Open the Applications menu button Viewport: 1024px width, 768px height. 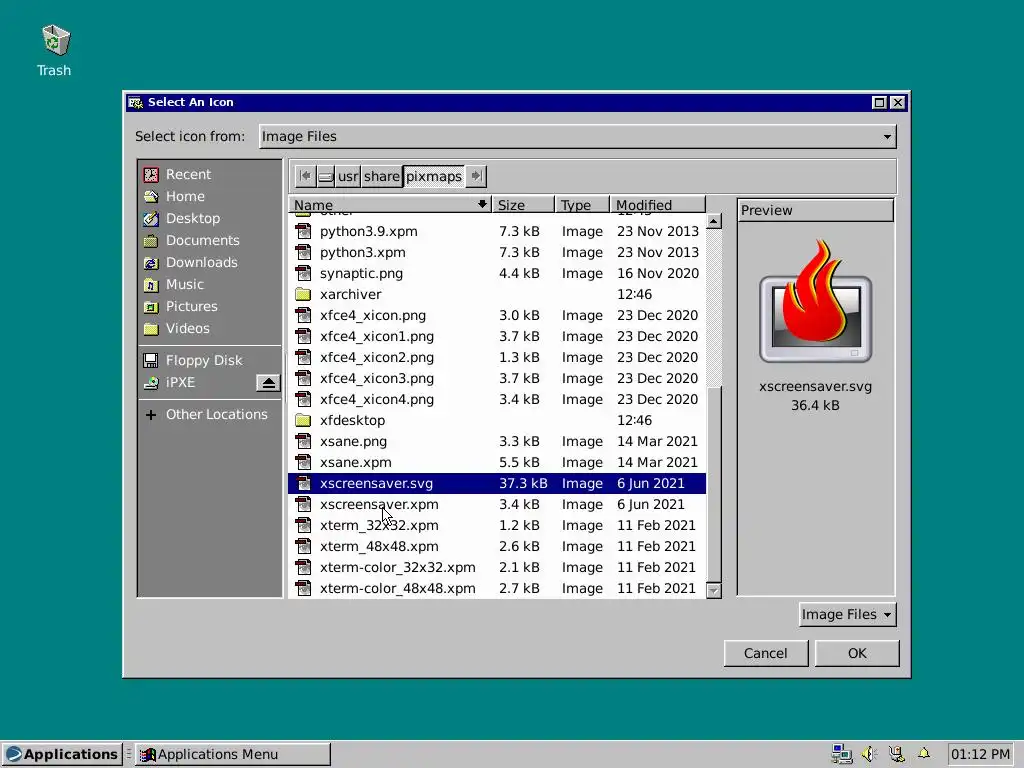click(x=62, y=754)
